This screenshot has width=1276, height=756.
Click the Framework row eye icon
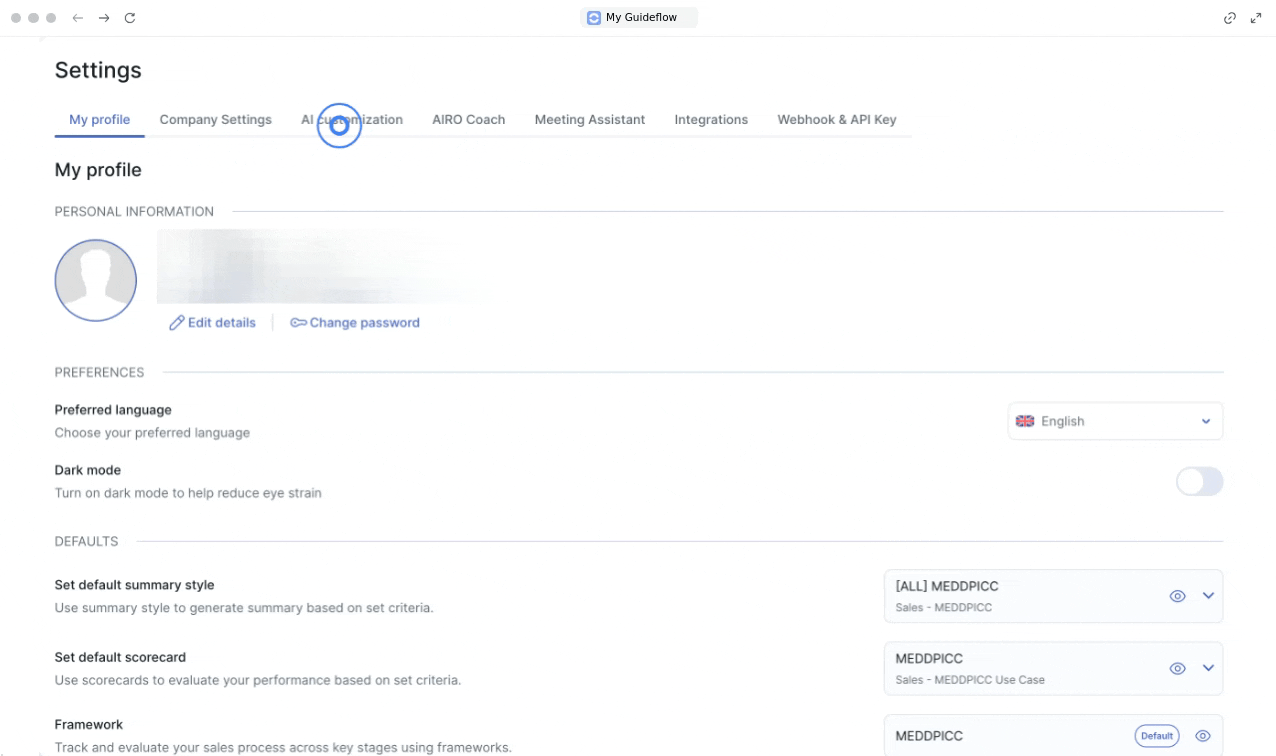pyautogui.click(x=1203, y=736)
